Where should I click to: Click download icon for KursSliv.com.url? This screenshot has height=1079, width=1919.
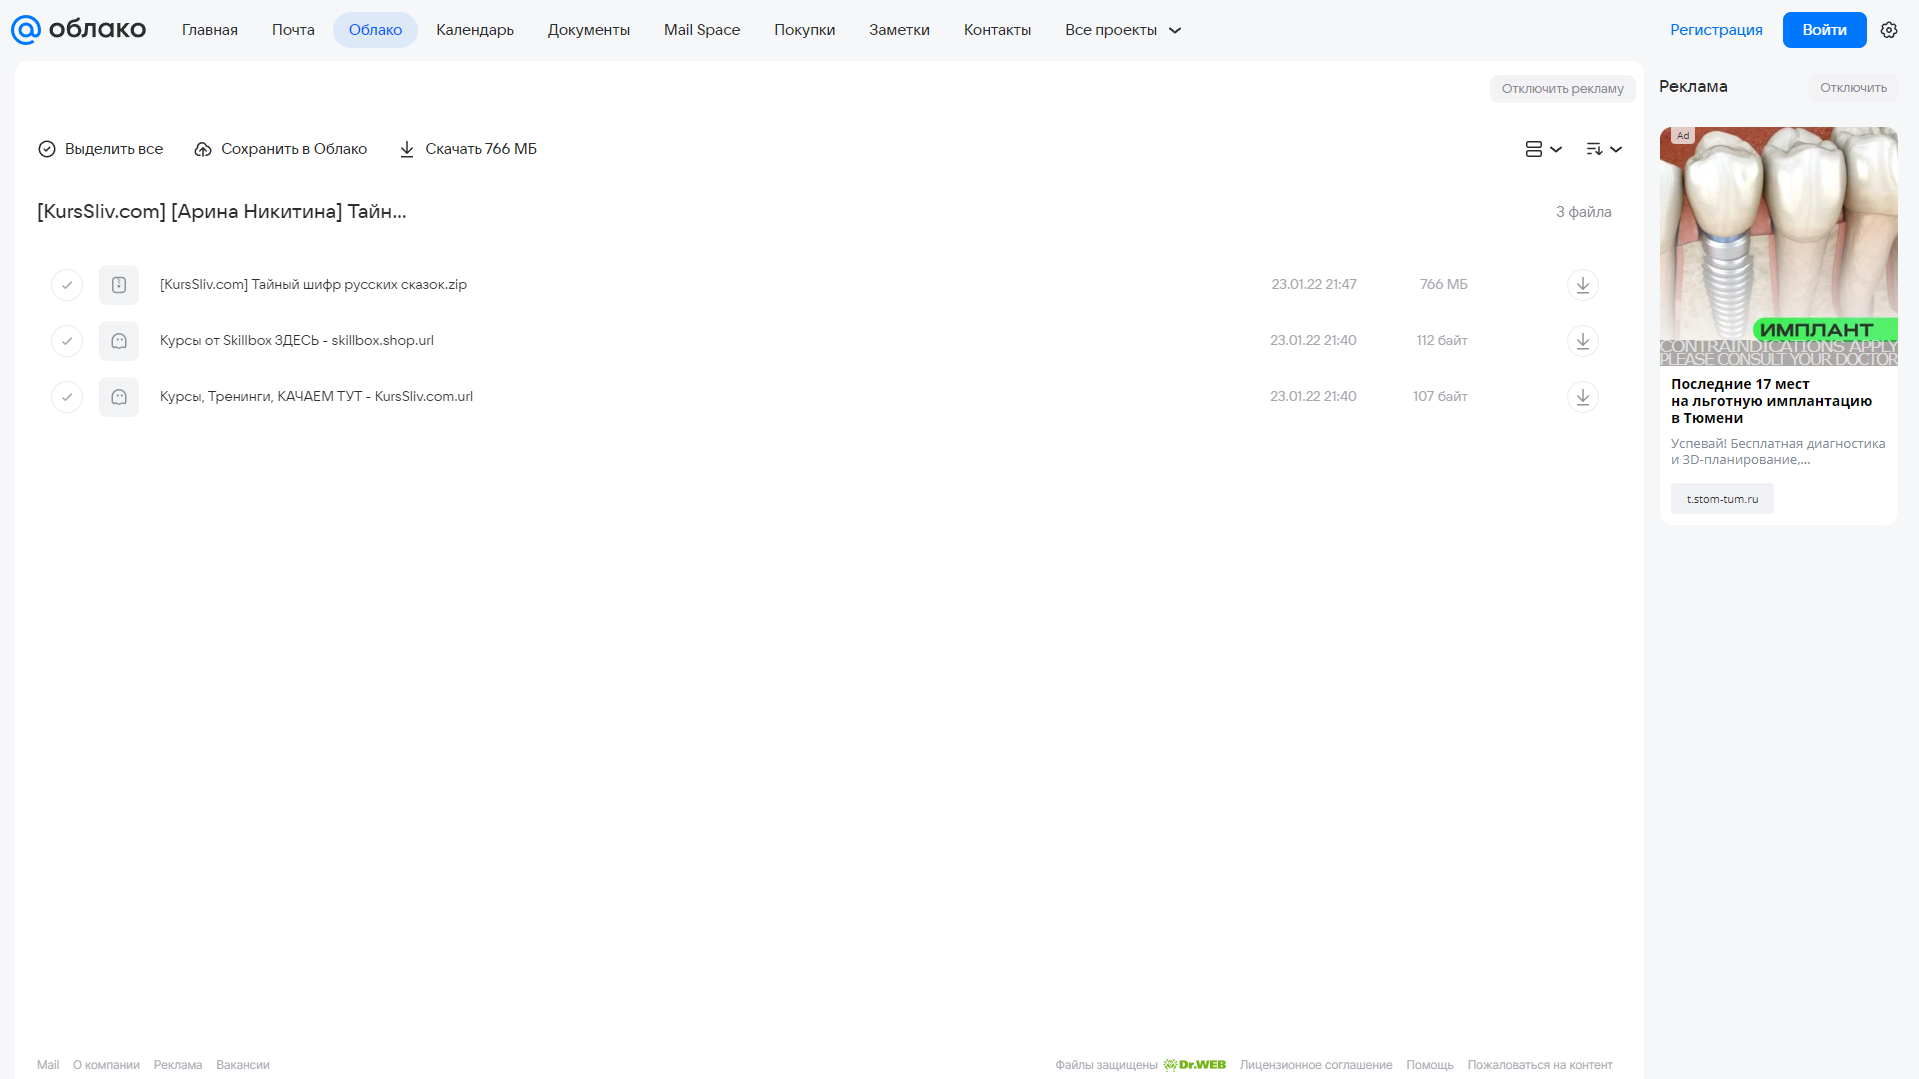pos(1582,397)
